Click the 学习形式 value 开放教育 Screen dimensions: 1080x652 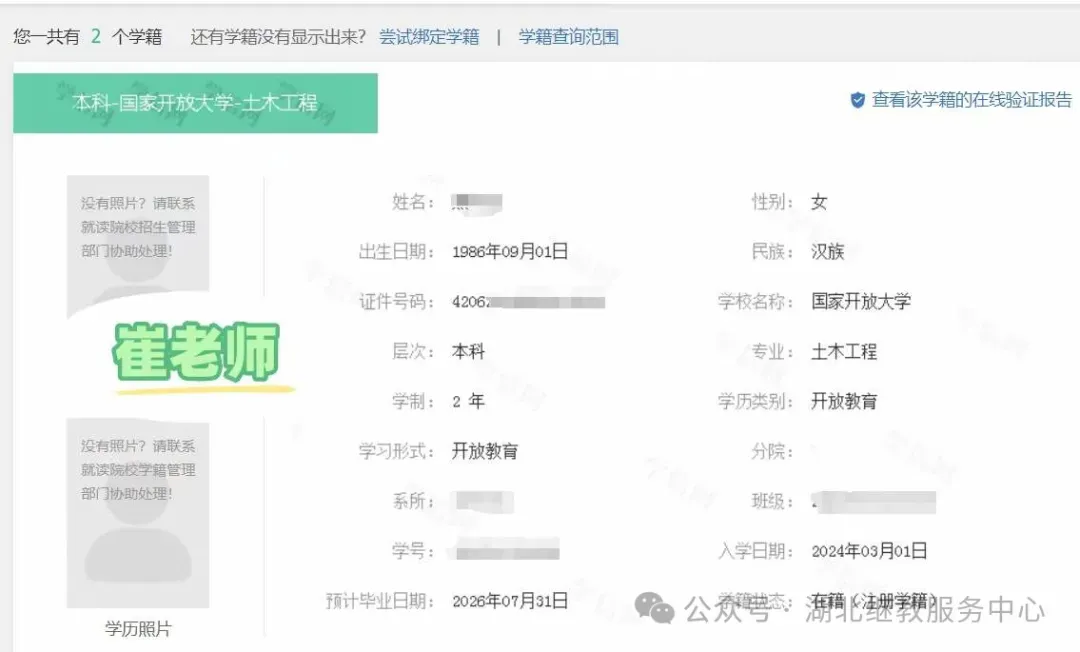[485, 451]
